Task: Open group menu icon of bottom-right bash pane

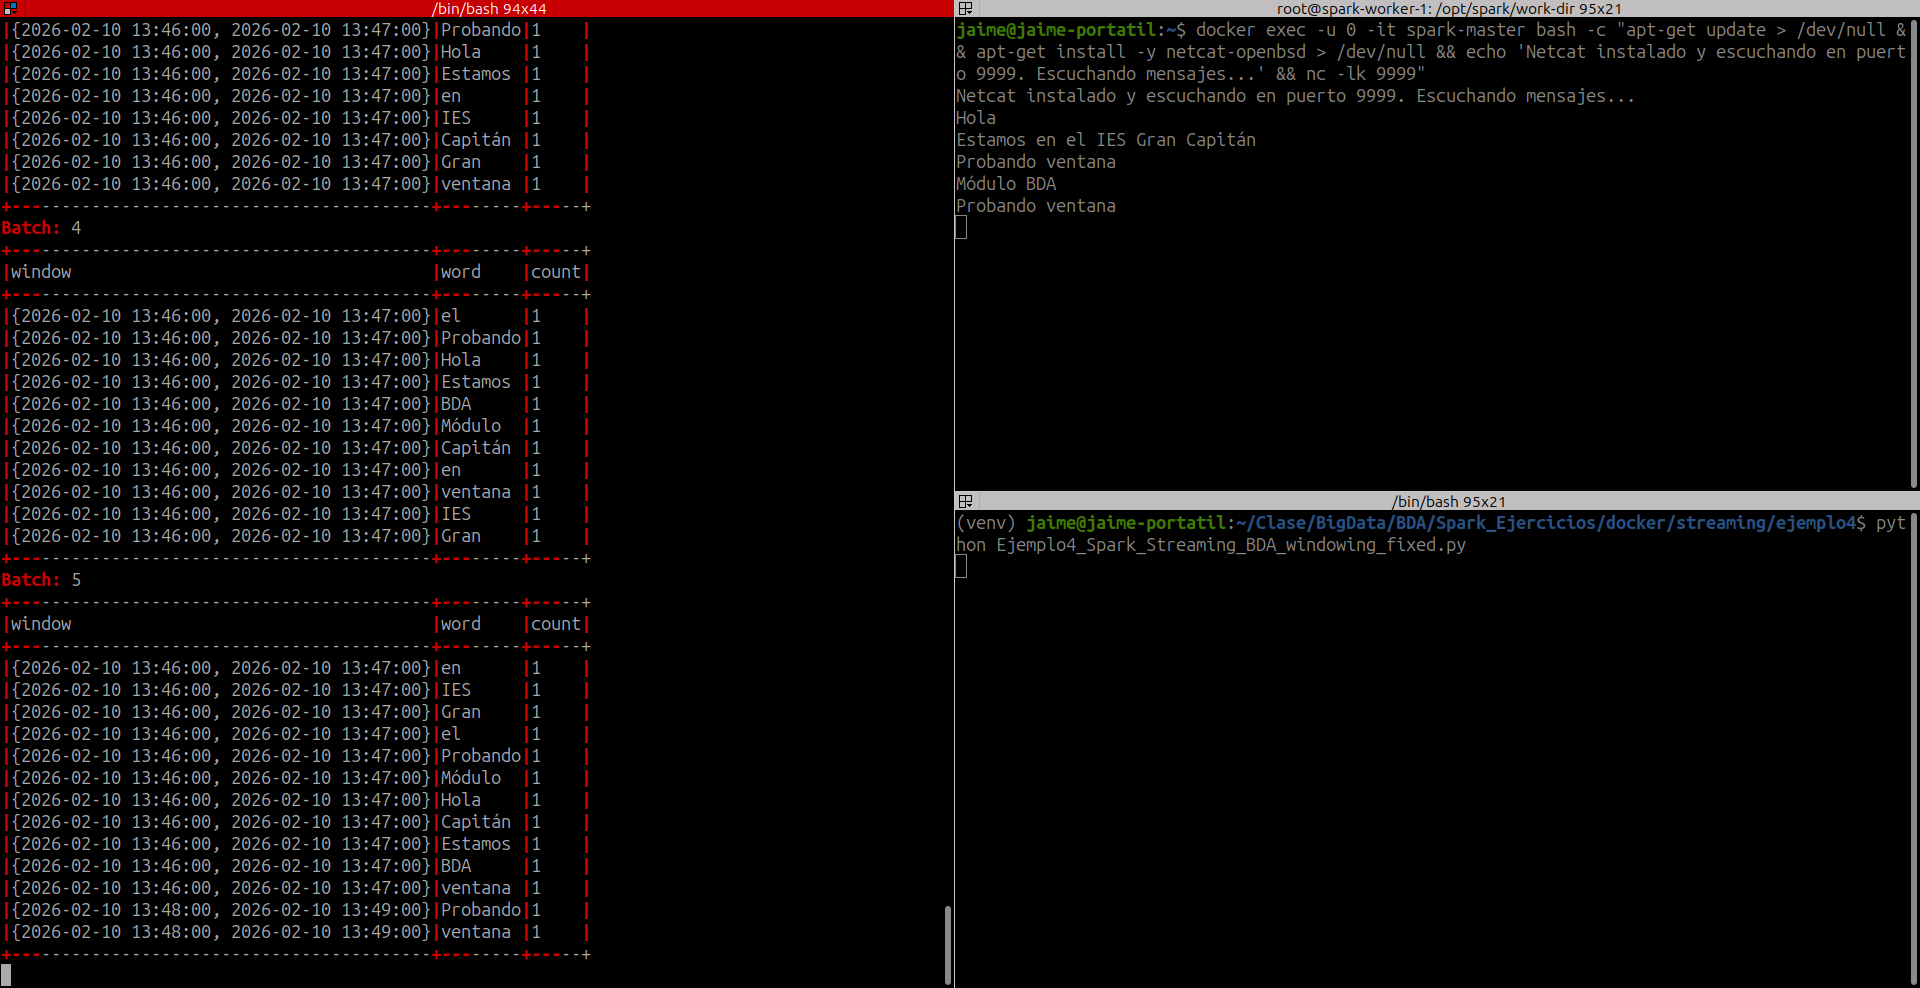Action: (965, 501)
